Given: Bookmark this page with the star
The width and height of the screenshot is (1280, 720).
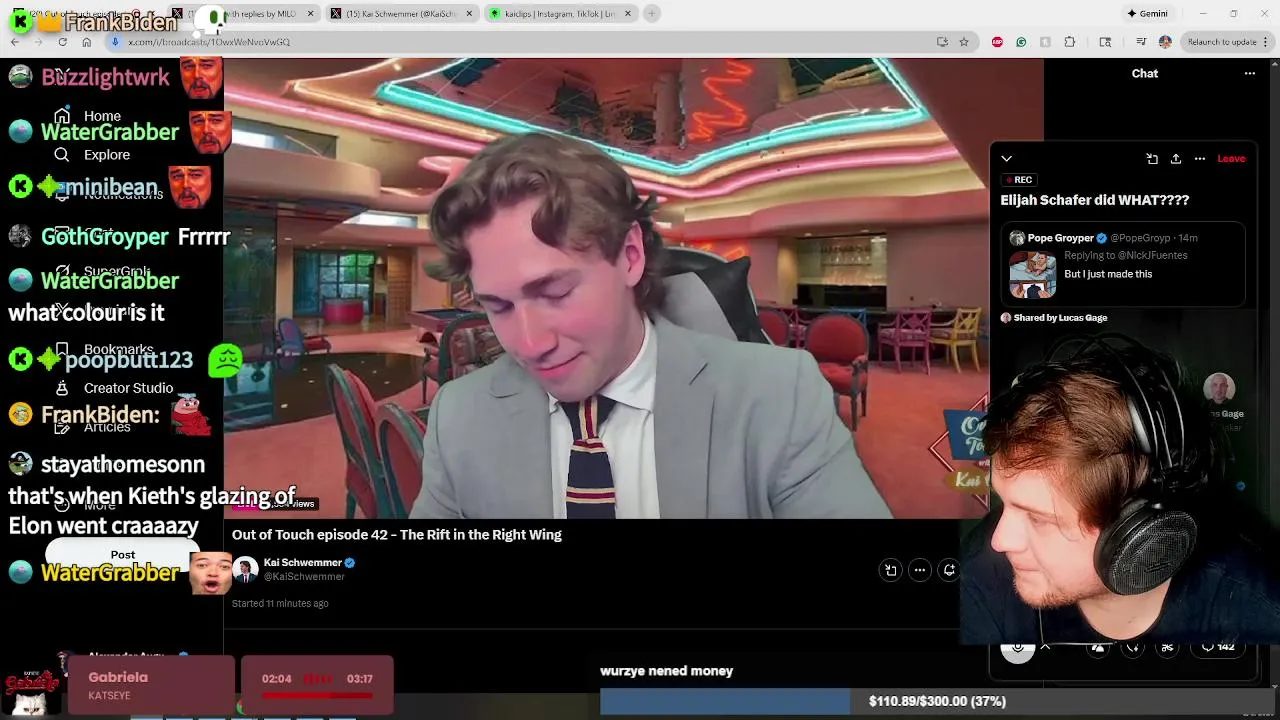Looking at the screenshot, I should coord(964,42).
